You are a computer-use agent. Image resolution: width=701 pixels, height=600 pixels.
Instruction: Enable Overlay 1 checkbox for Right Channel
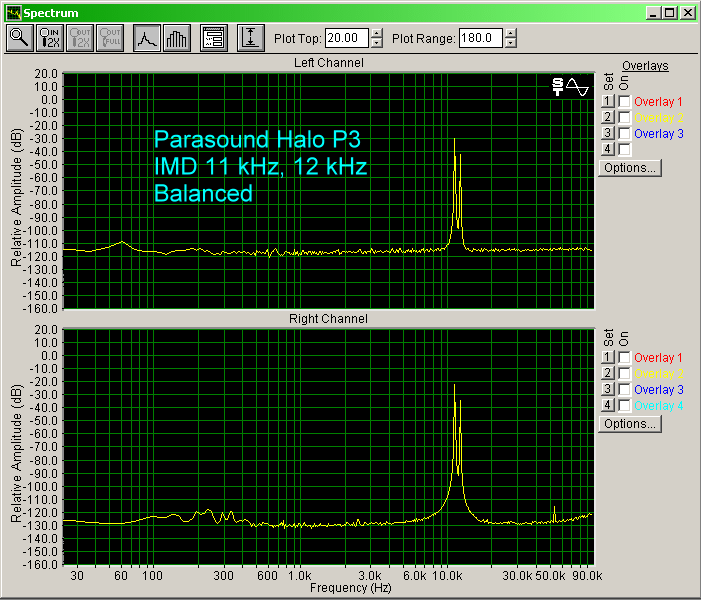tap(624, 358)
